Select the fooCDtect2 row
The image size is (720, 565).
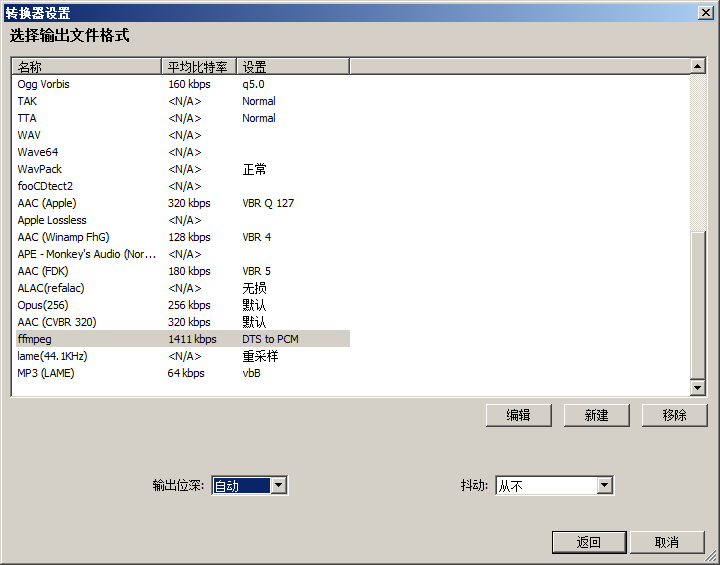click(x=183, y=186)
